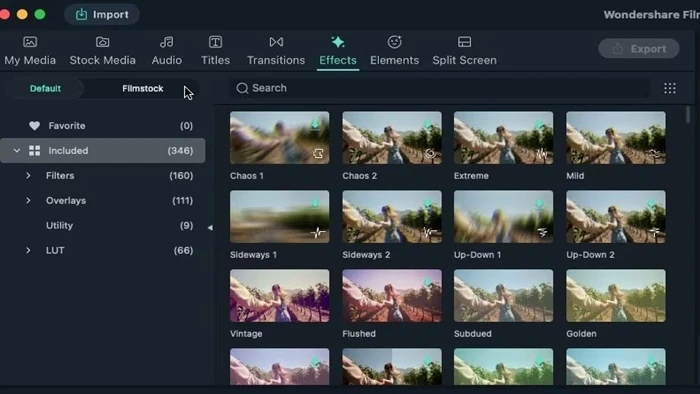The height and width of the screenshot is (394, 700).
Task: Switch to the Default tab
Action: pyautogui.click(x=45, y=88)
